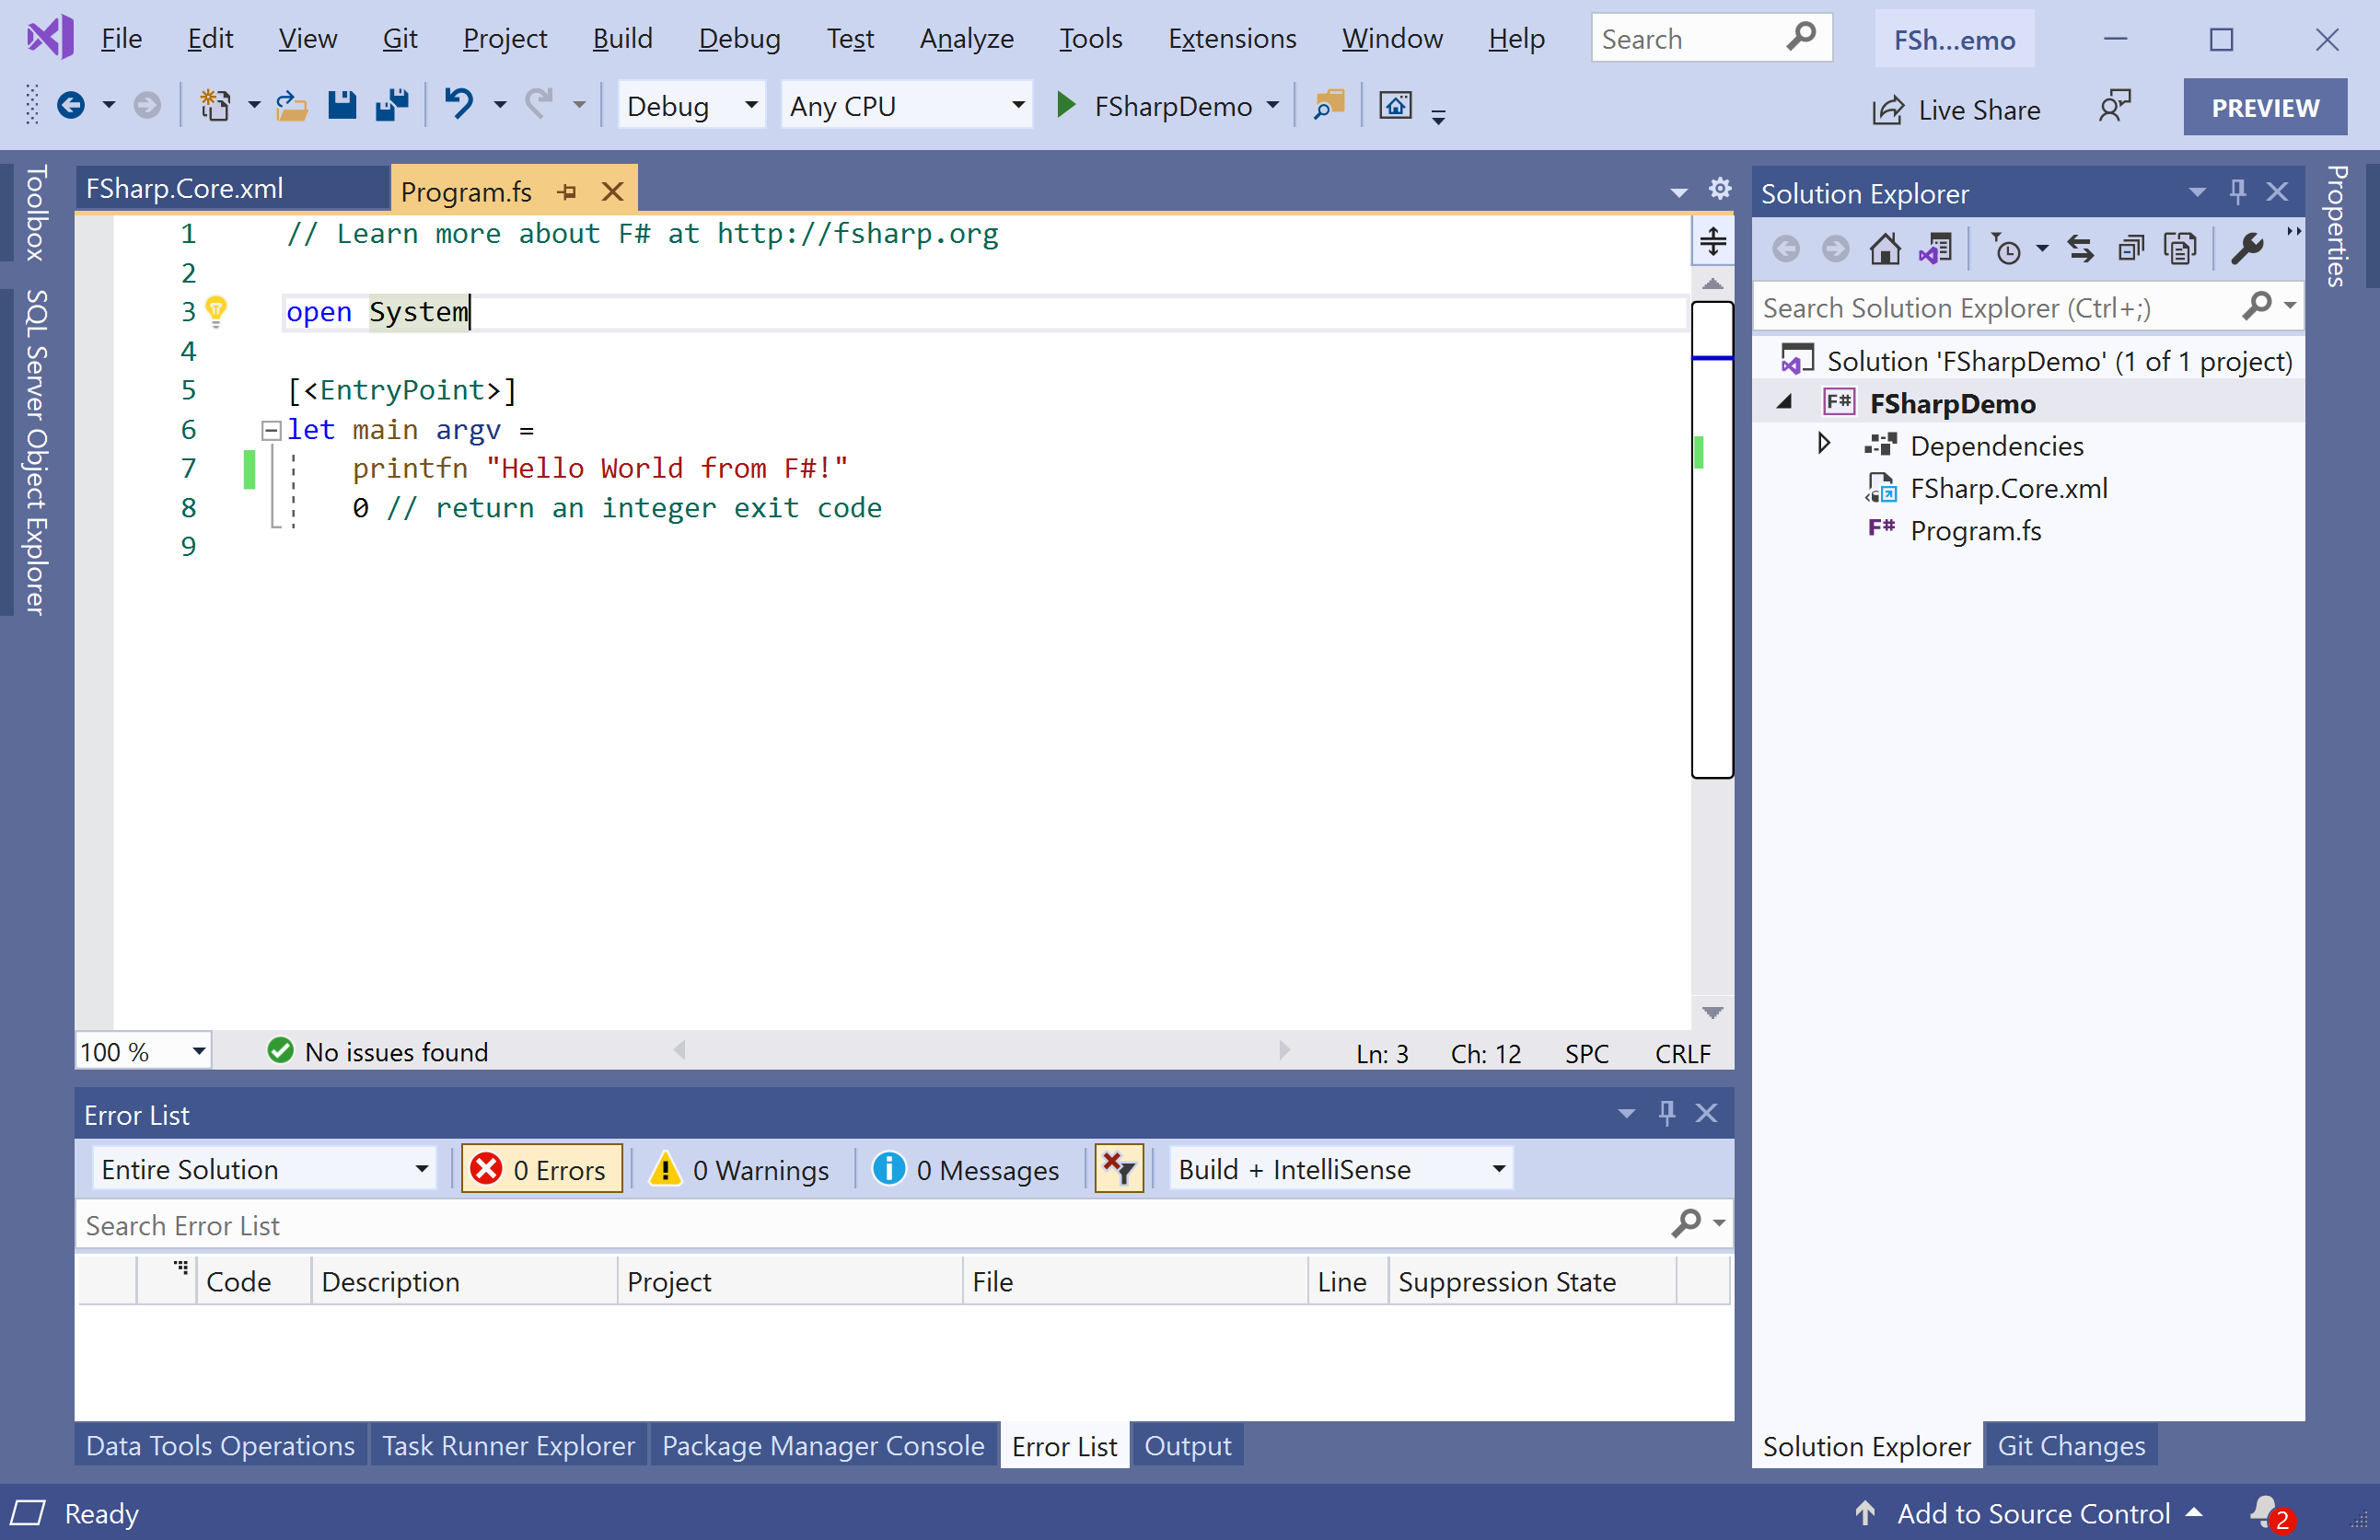This screenshot has height=1540, width=2380.
Task: Toggle the 0 Messages filter
Action: coord(966,1169)
